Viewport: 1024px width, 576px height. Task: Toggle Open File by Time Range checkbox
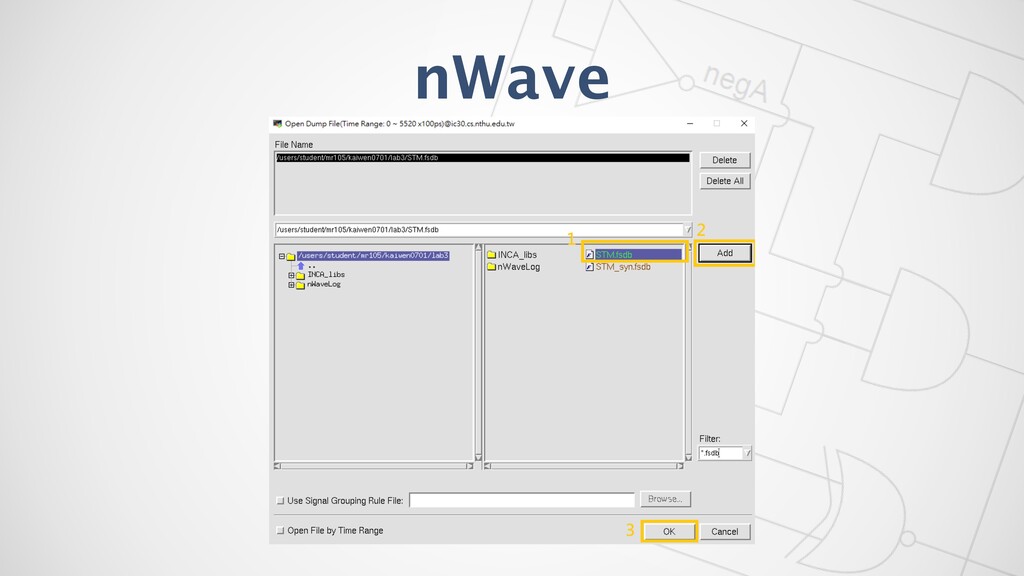[280, 530]
